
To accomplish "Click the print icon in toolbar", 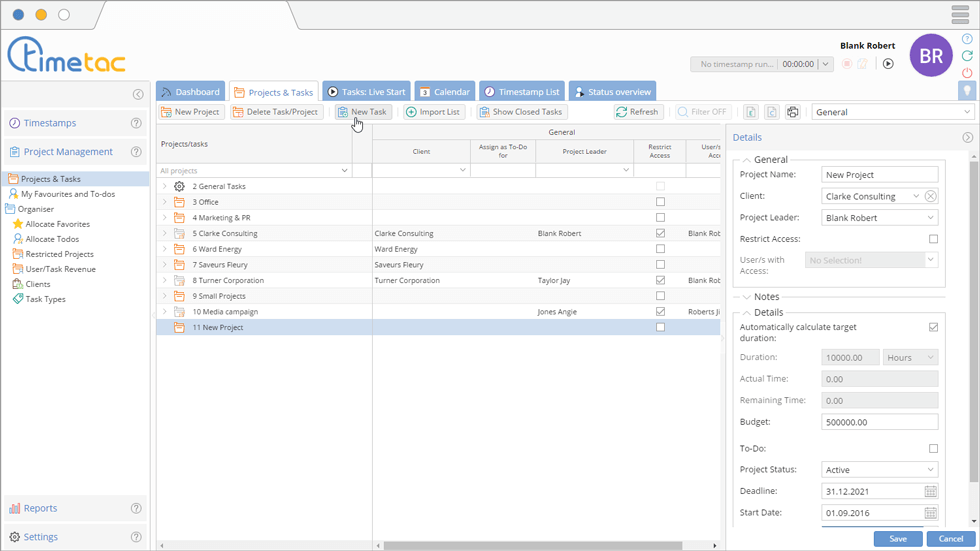I will [x=792, y=112].
